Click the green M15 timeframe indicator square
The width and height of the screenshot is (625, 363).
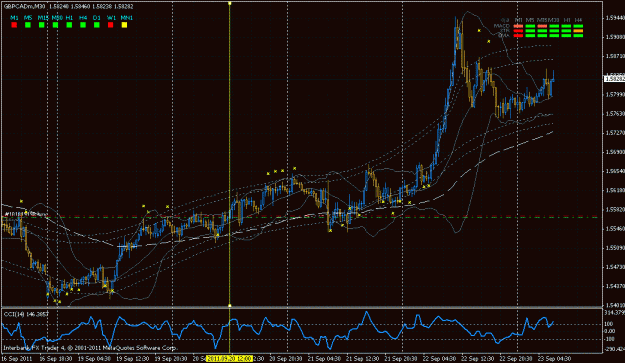pos(41,25)
